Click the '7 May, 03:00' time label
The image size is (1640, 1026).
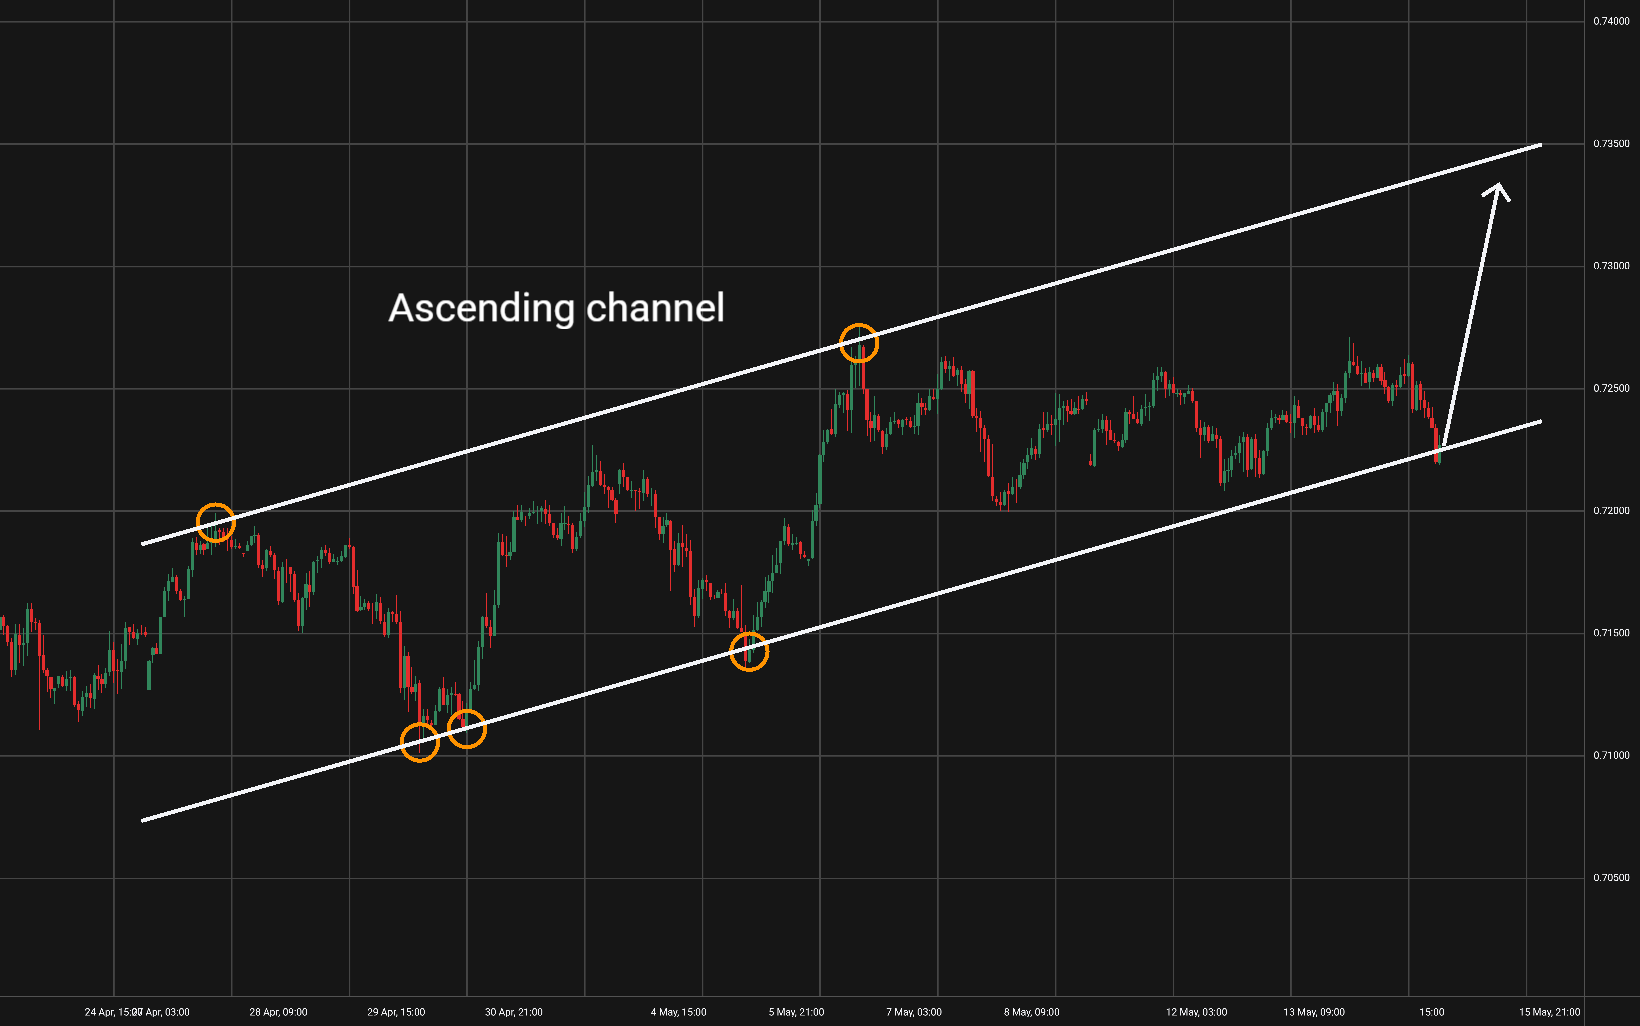click(914, 1012)
